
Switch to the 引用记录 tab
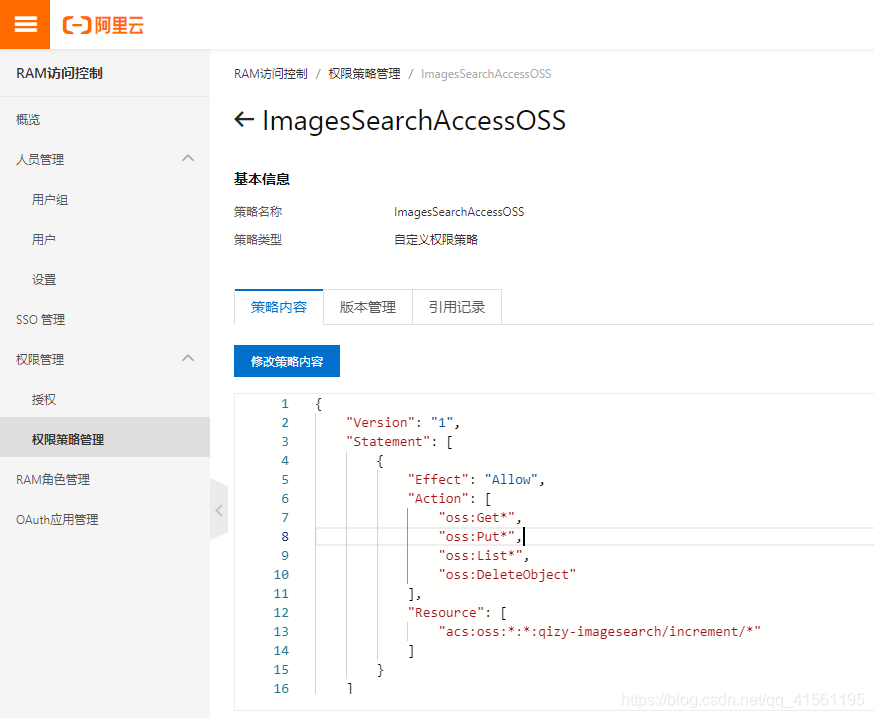point(457,307)
